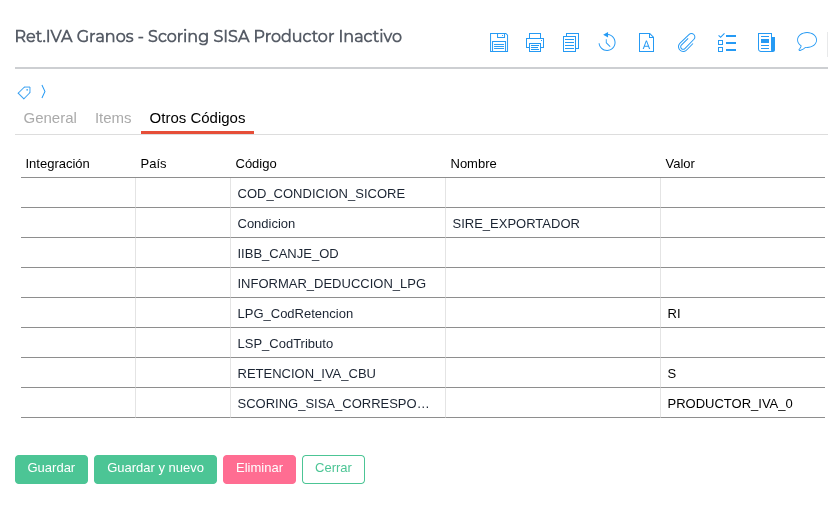
Task: Open comments with the speech bubble icon
Action: click(x=806, y=42)
